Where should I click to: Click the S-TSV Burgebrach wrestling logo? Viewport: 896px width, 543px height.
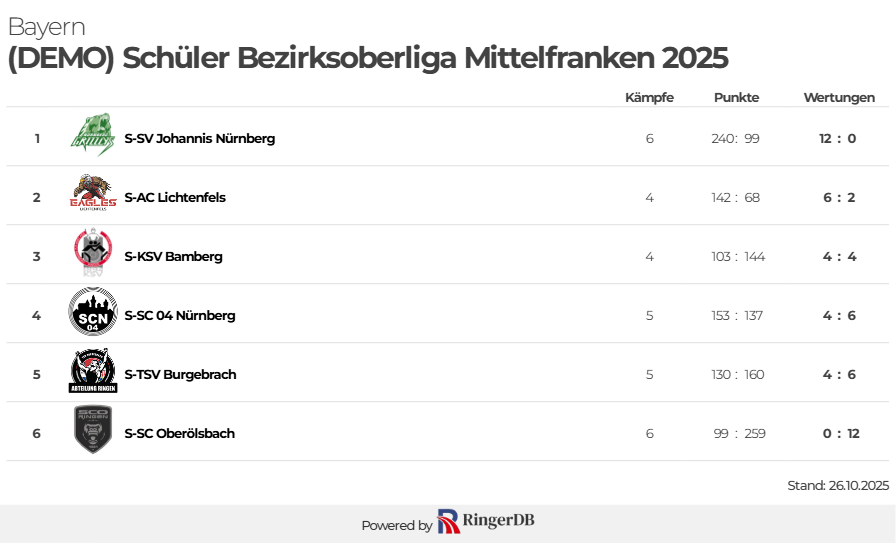pos(92,372)
